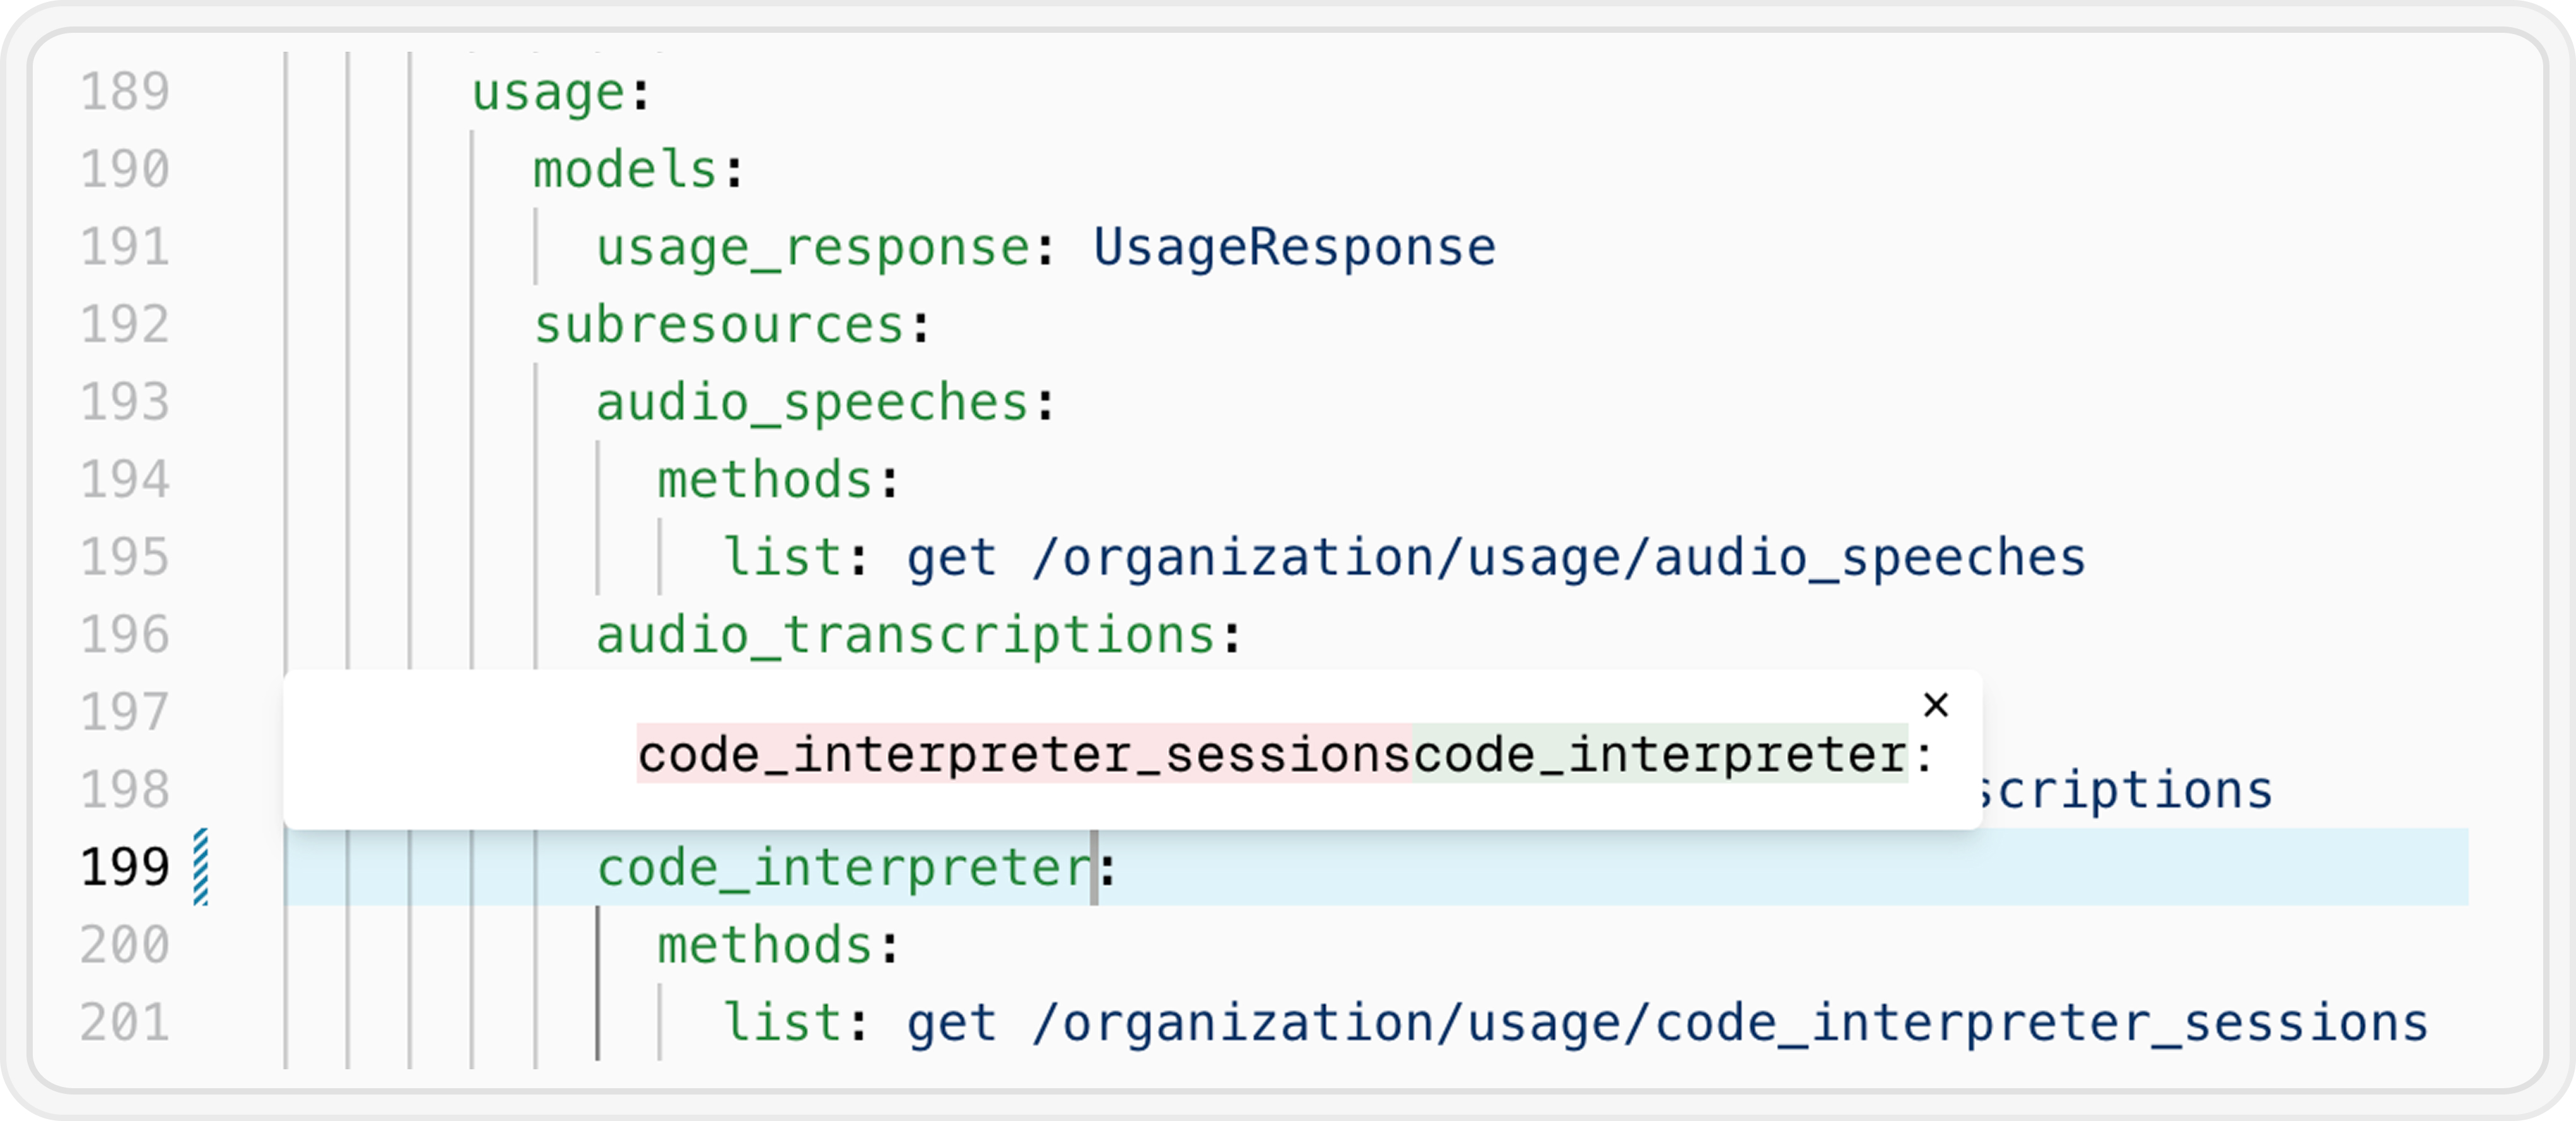Place the cursor in code_interpreter on line 199
Image resolution: width=2576 pixels, height=1121 pixels.
[844, 868]
